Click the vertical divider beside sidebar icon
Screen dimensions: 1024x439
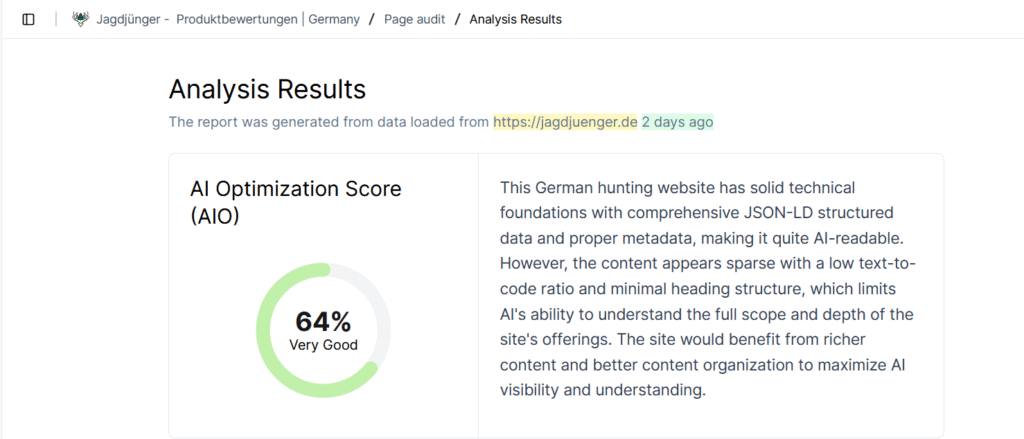point(56,19)
